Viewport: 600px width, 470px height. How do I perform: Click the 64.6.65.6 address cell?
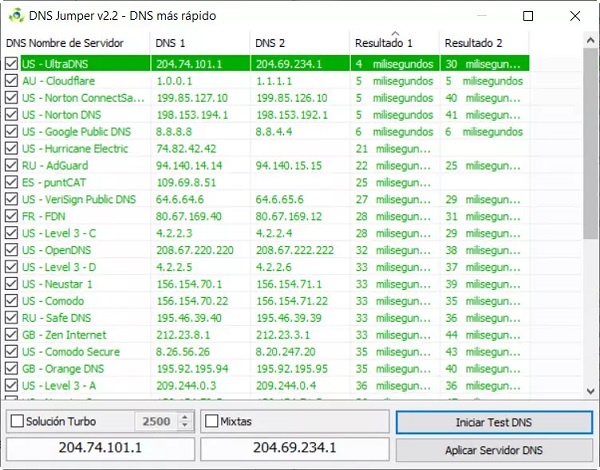coord(280,199)
